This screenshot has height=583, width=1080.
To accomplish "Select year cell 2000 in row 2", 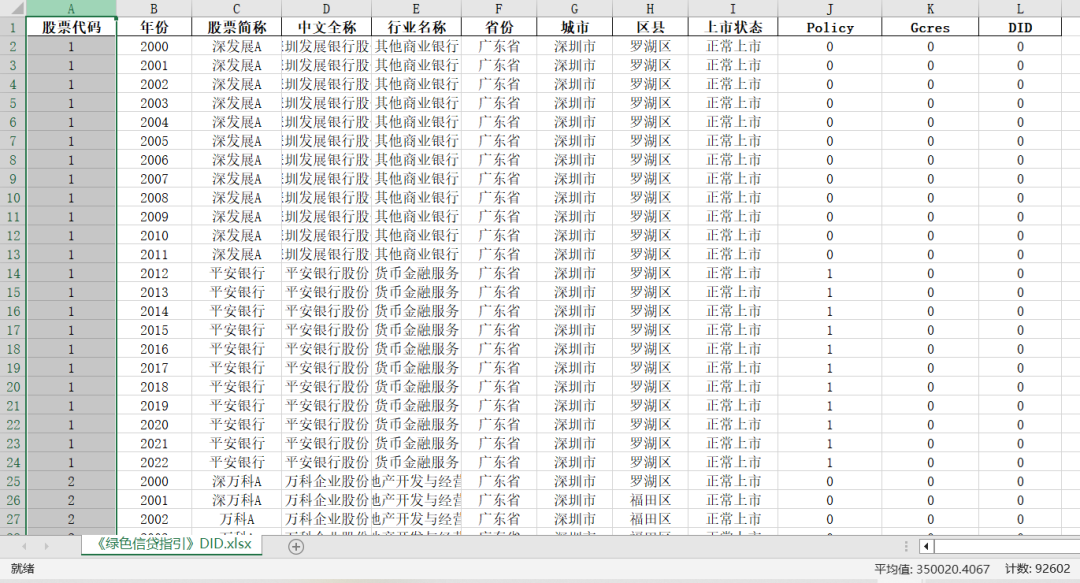I will pos(154,46).
